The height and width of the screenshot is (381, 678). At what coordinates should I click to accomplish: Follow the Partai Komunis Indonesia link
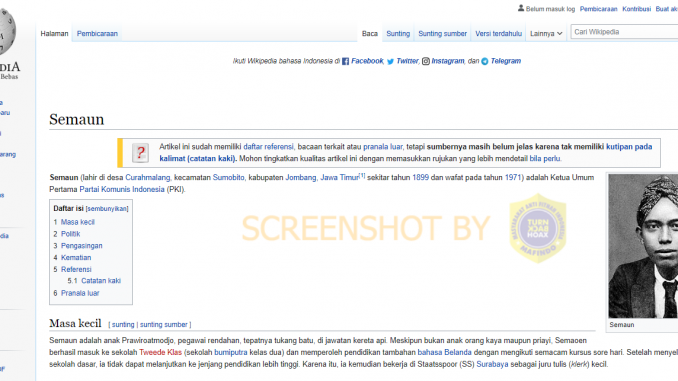[x=122, y=189]
